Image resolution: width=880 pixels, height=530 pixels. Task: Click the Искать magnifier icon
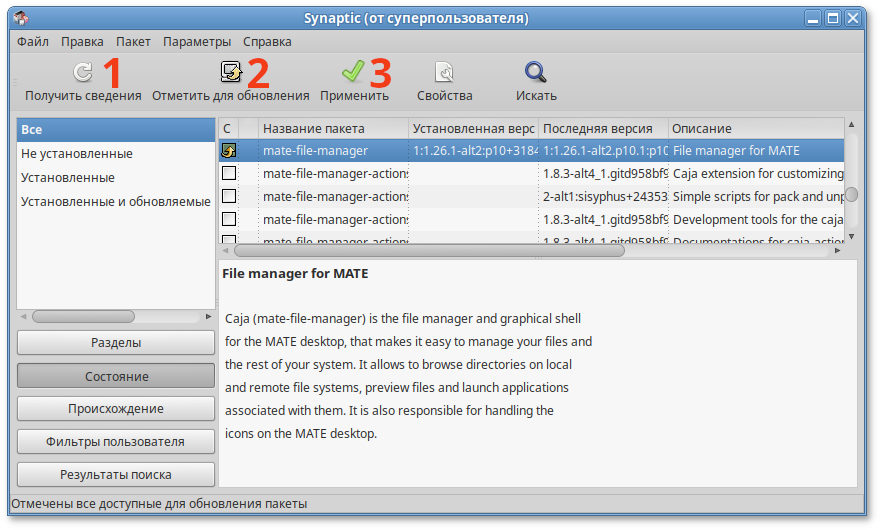click(x=536, y=72)
